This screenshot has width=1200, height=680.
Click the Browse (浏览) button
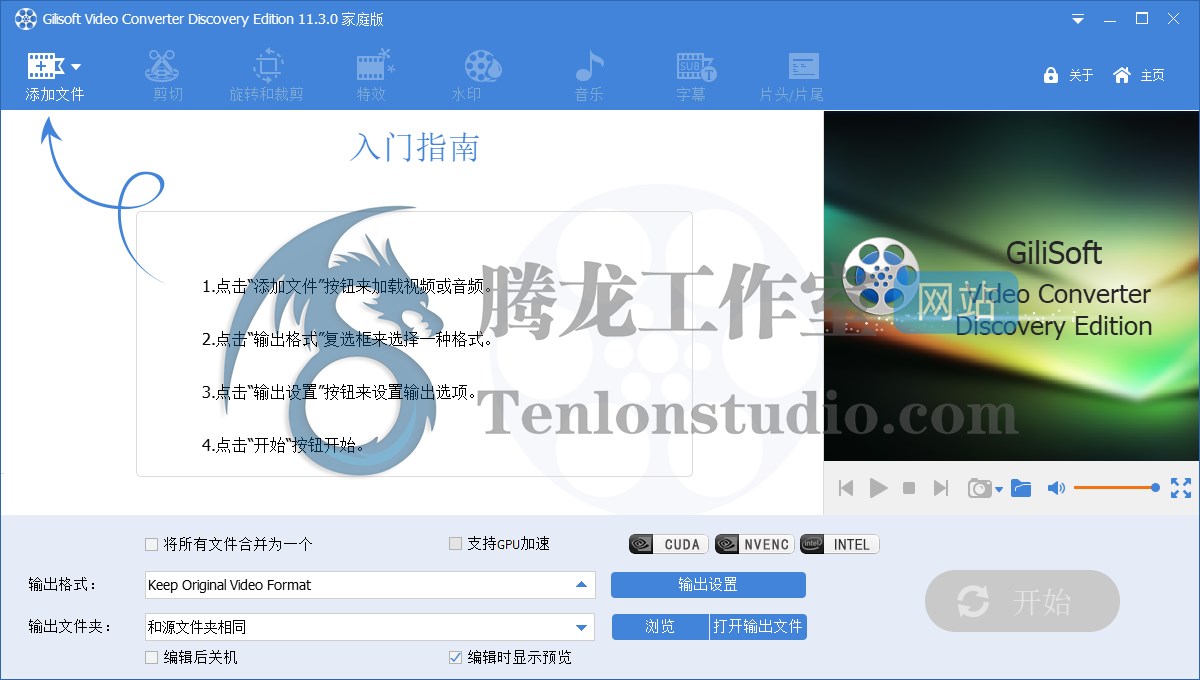660,627
